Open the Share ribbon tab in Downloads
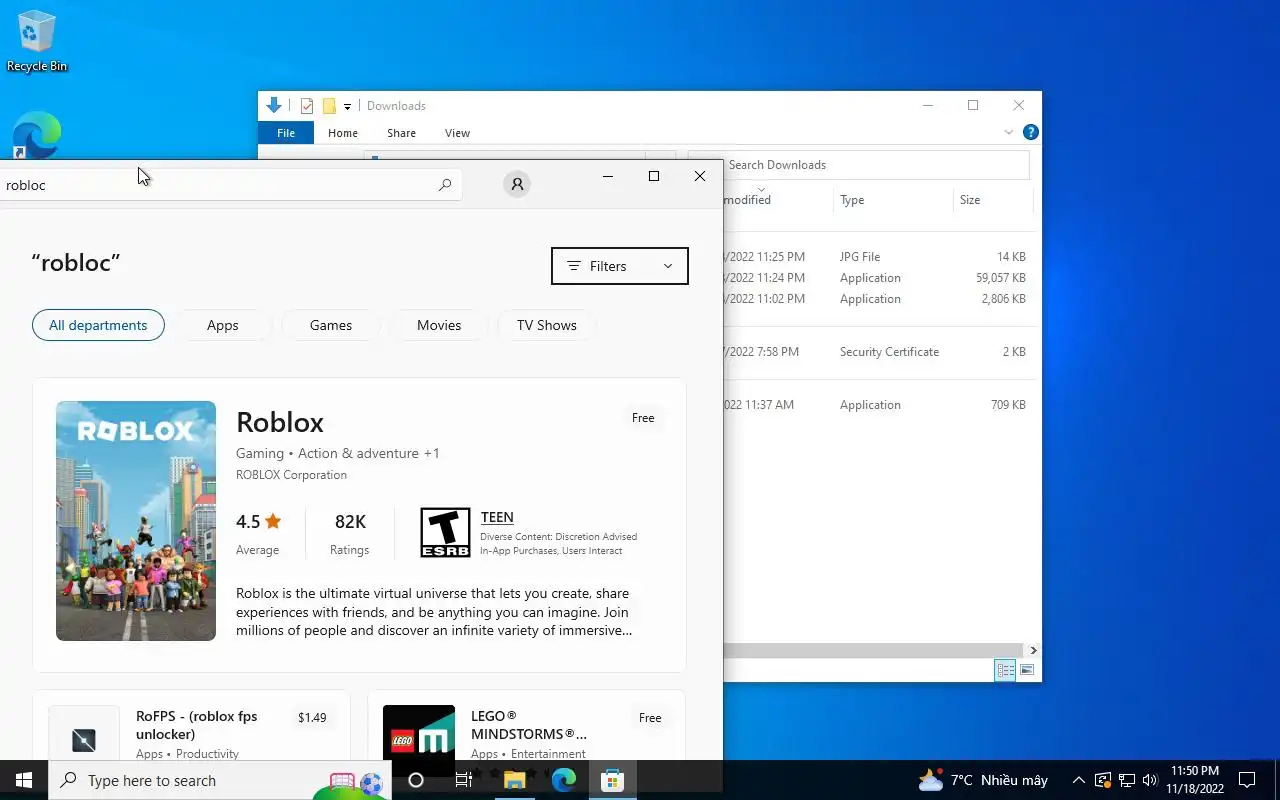 401,133
